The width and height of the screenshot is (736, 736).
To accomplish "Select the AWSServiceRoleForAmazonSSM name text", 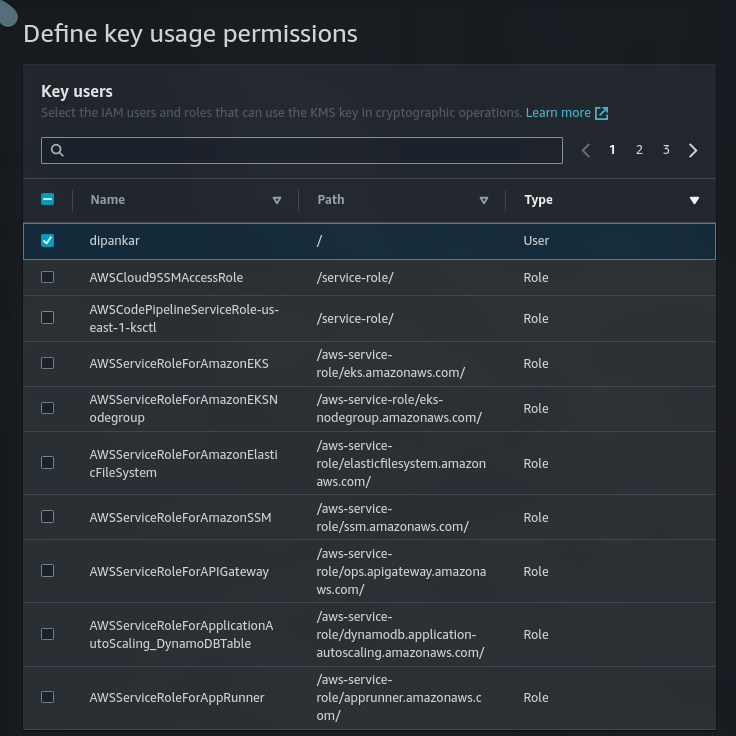I will coord(180,517).
